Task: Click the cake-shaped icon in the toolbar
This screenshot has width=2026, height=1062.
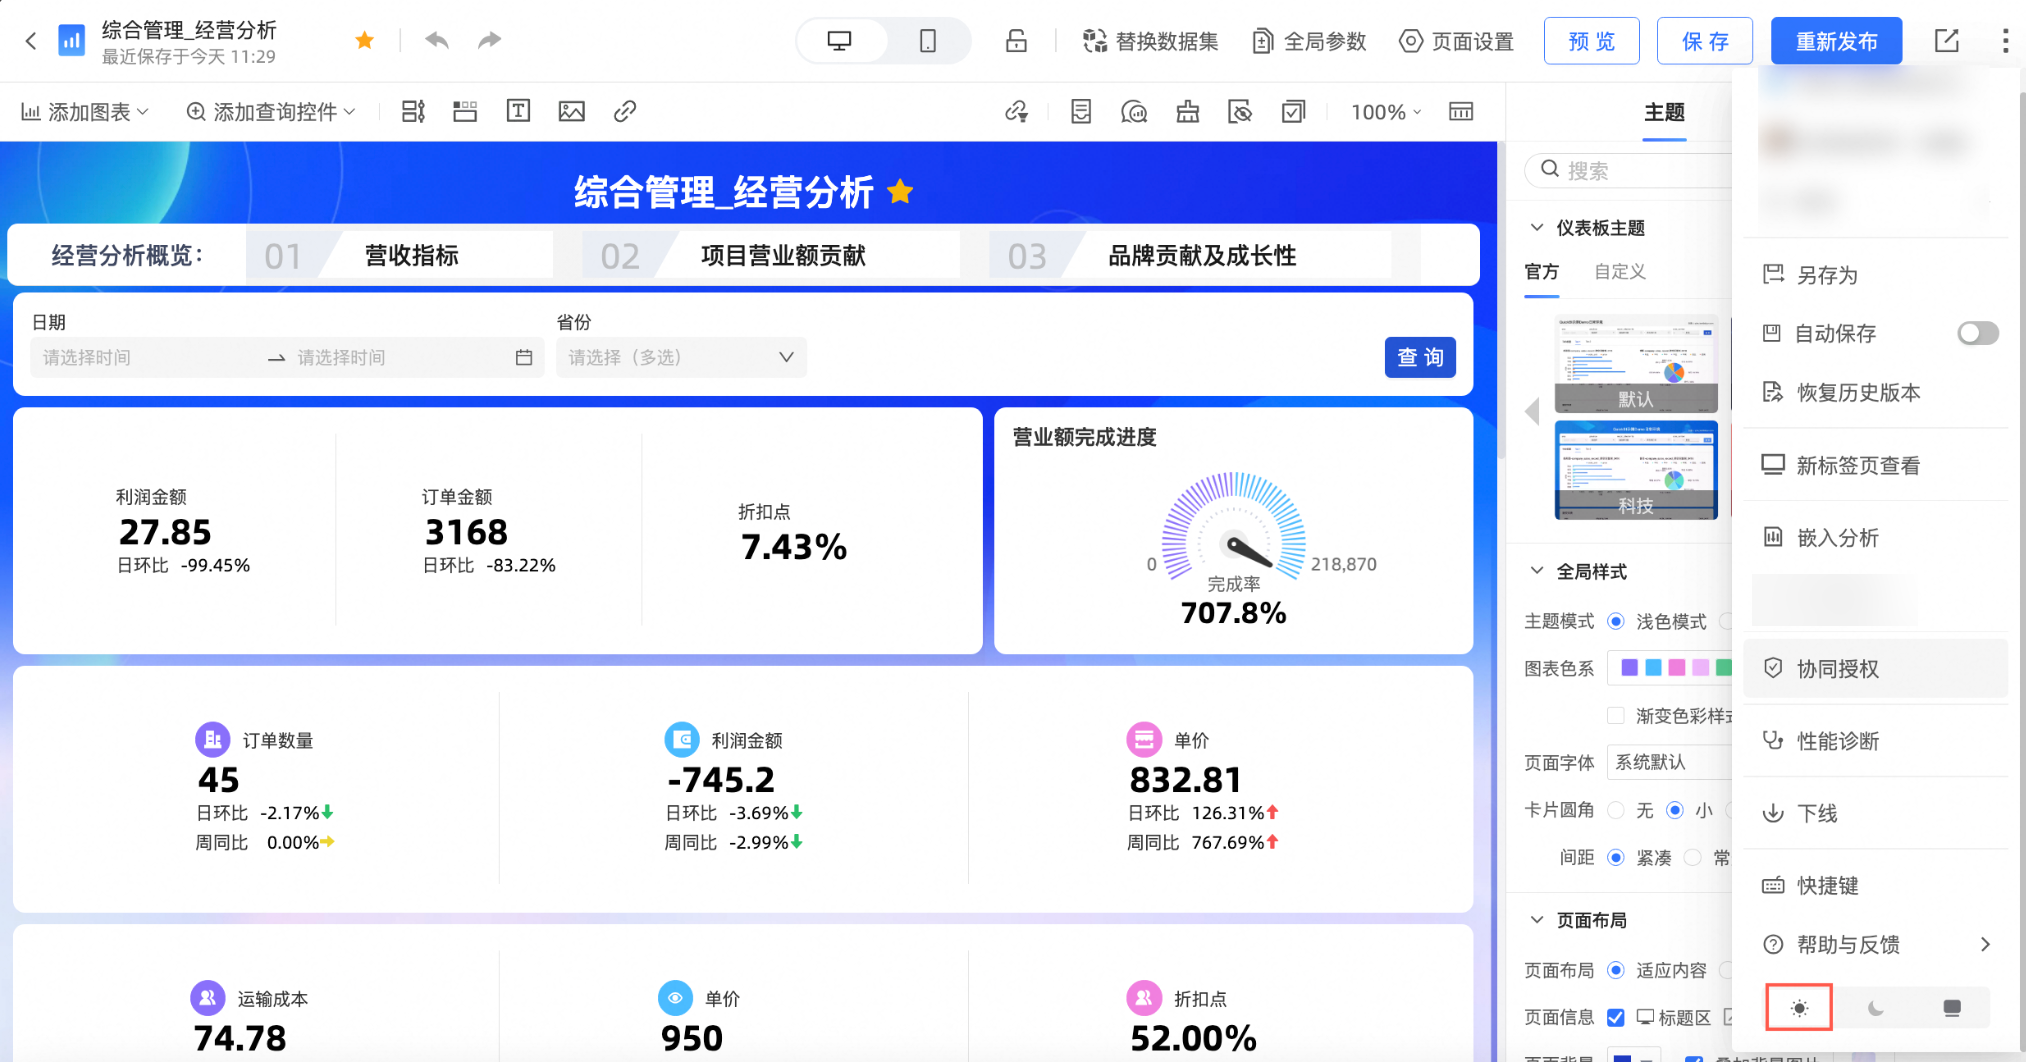Action: 1188,112
